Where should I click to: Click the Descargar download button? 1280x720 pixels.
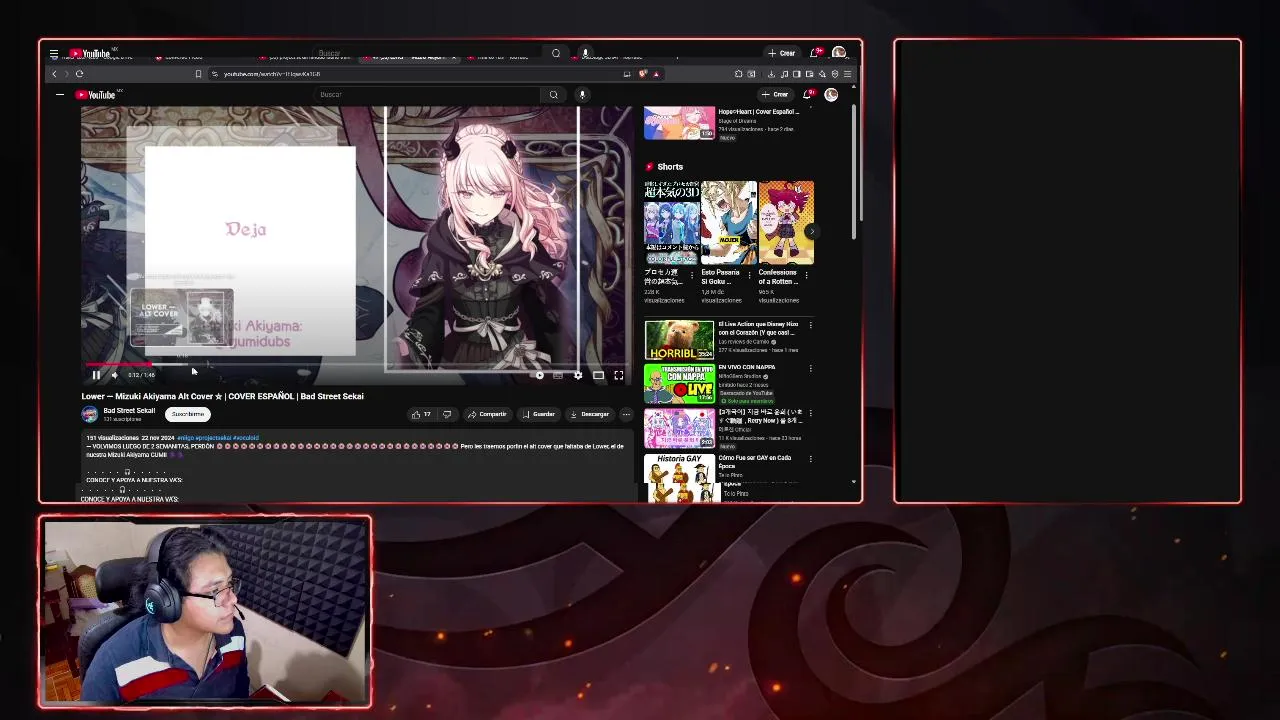[x=589, y=414]
